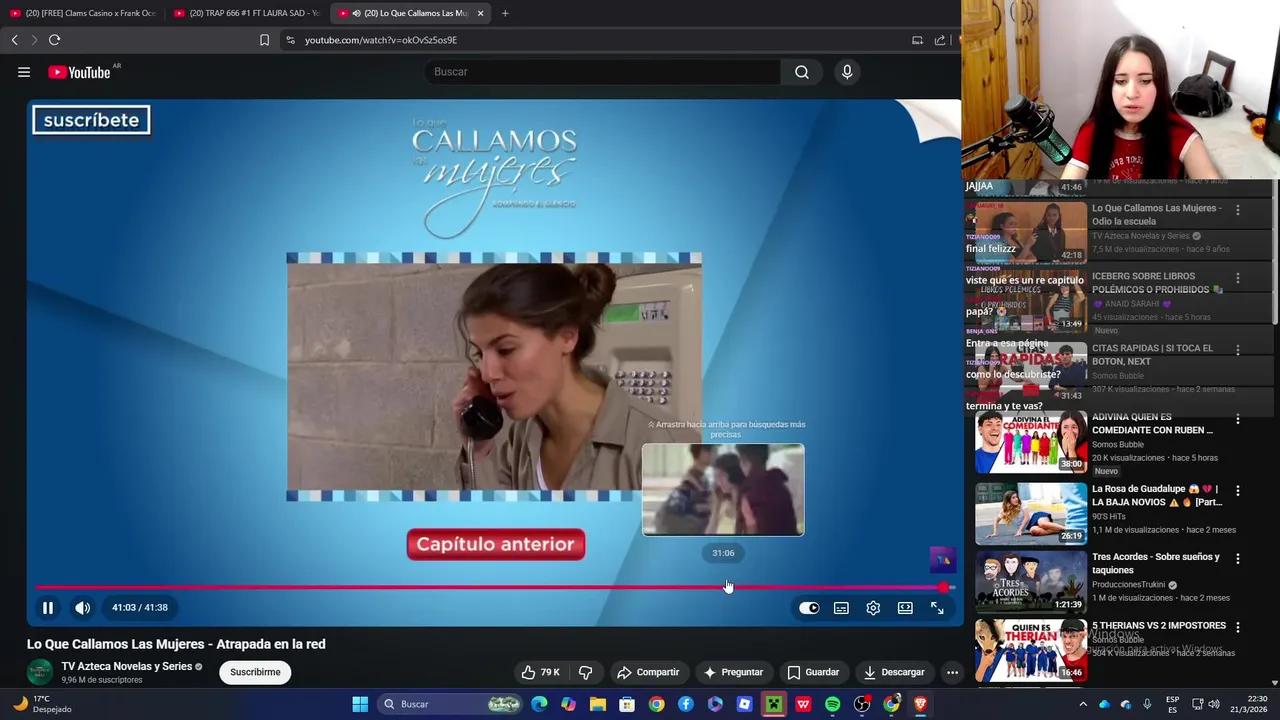This screenshot has height=720, width=1280.
Task: Open the YouTube hamburger guide menu
Action: point(24,72)
